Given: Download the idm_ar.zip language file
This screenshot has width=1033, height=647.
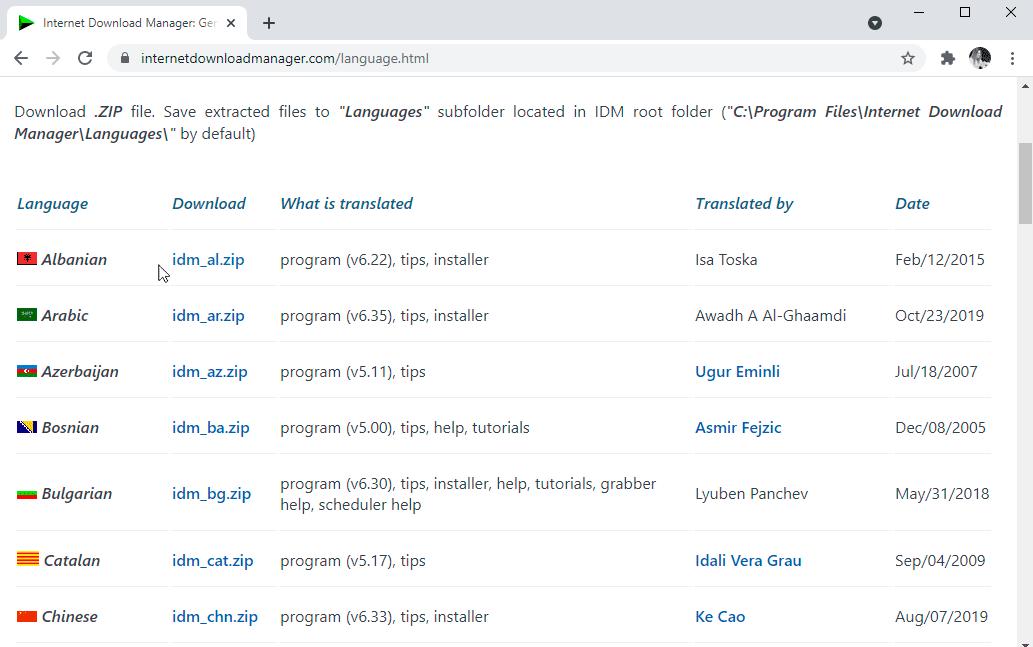Looking at the screenshot, I should click(x=208, y=315).
